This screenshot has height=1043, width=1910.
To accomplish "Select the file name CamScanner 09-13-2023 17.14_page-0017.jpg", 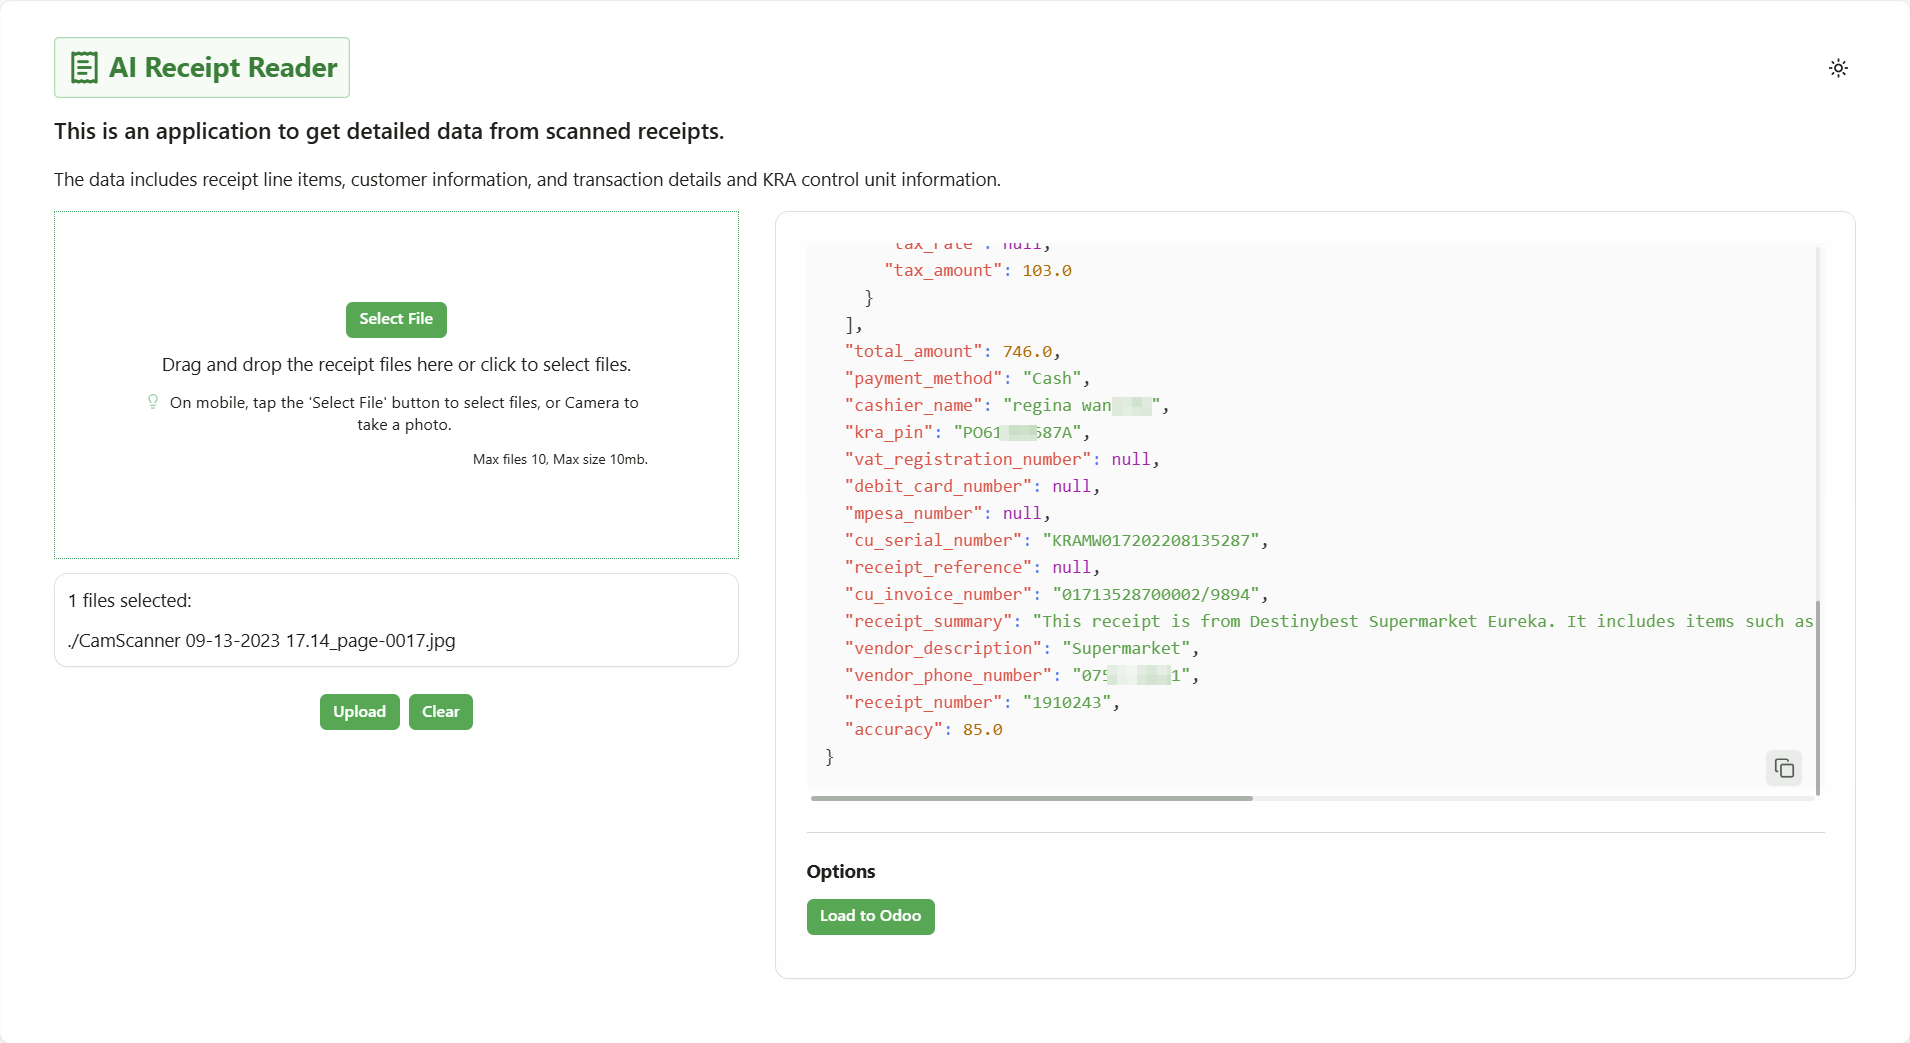I will coord(261,641).
